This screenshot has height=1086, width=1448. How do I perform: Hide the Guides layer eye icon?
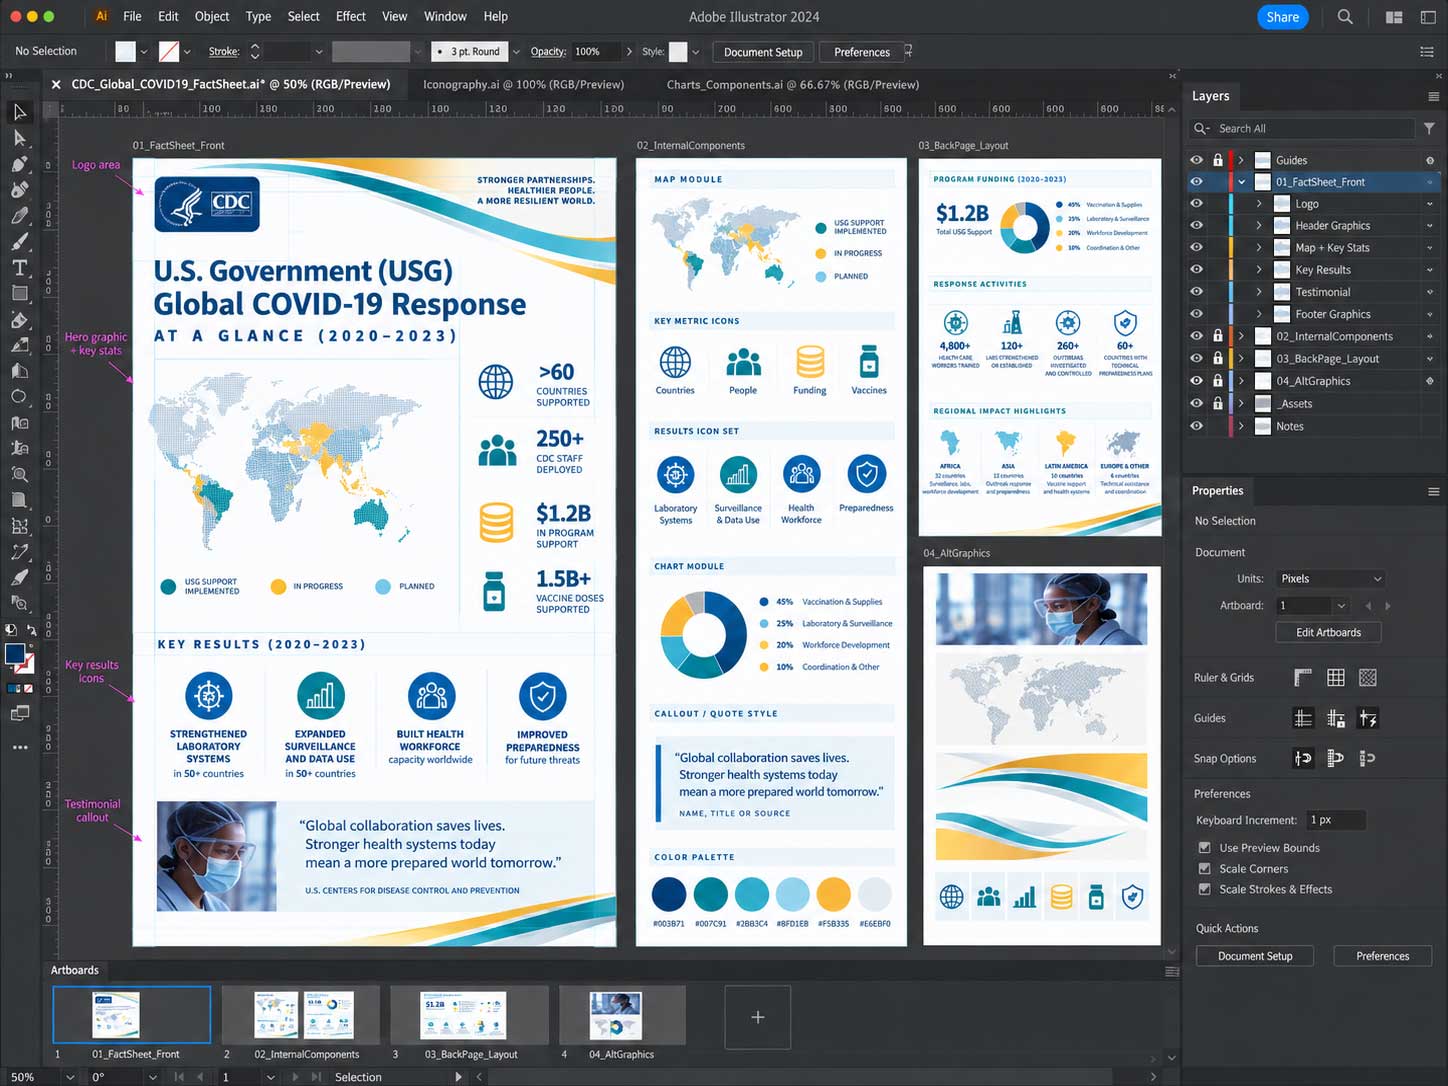point(1196,160)
